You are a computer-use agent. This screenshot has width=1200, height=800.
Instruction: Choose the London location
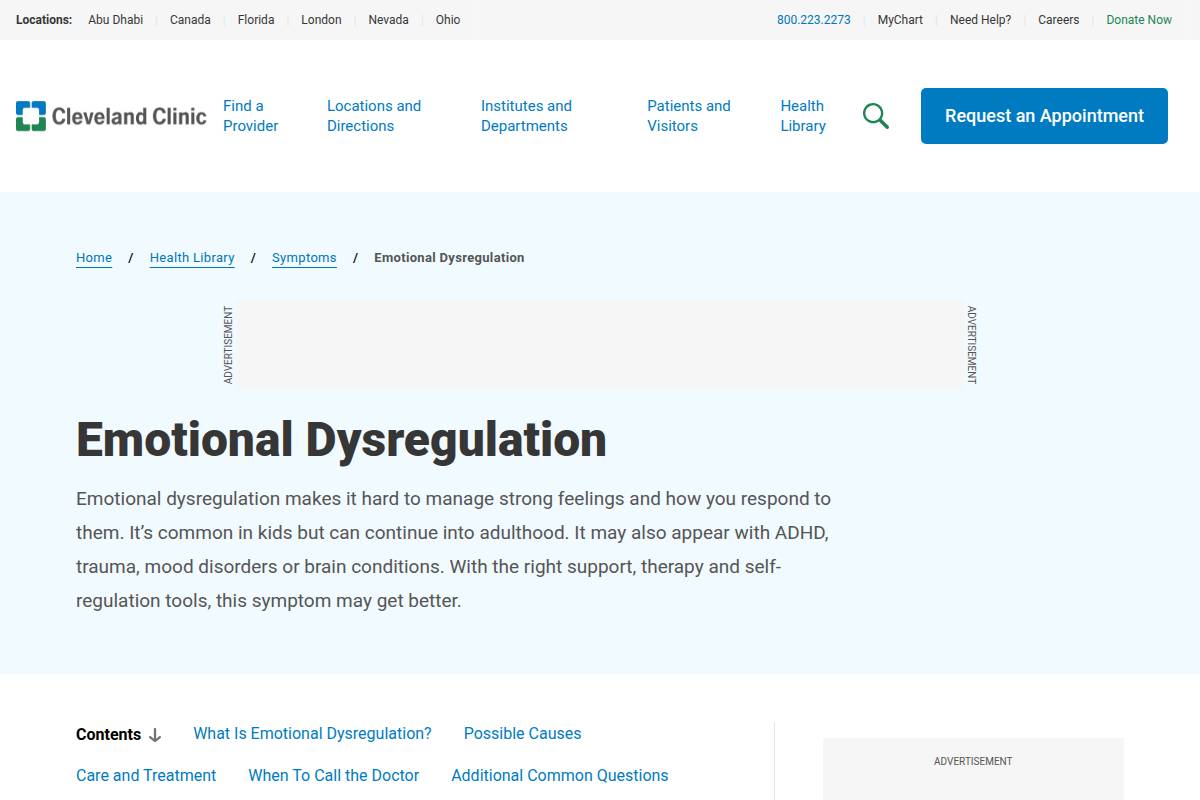click(x=321, y=20)
